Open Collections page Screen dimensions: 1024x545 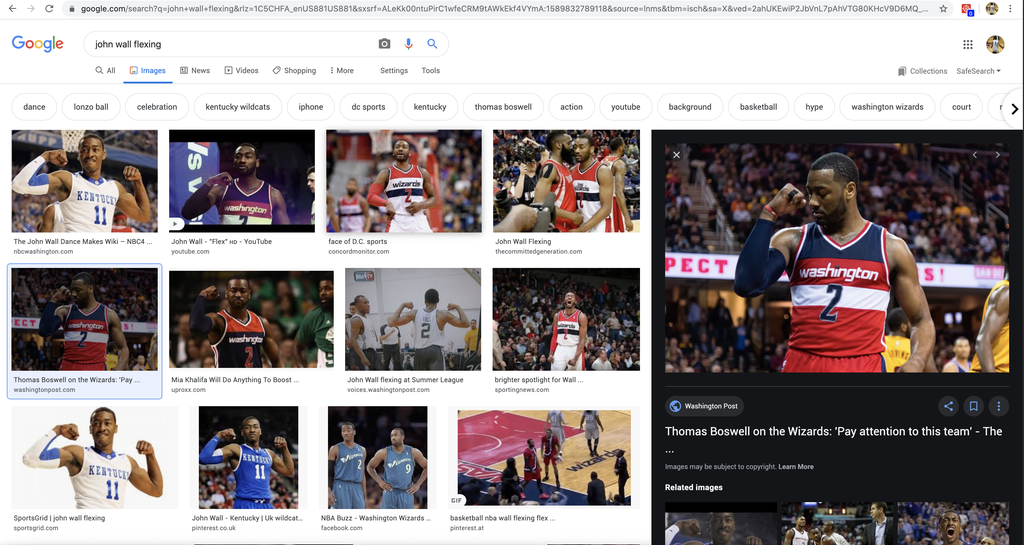922,71
